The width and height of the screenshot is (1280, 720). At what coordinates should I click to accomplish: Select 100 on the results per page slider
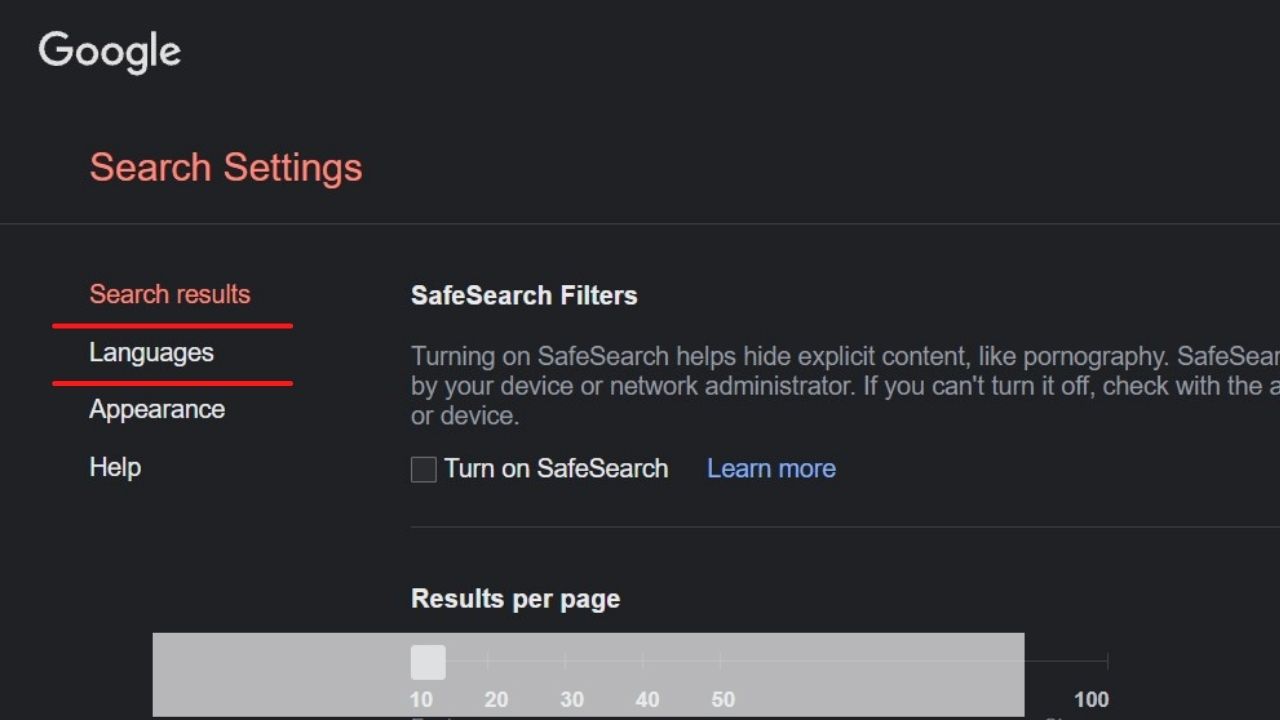(1107, 661)
